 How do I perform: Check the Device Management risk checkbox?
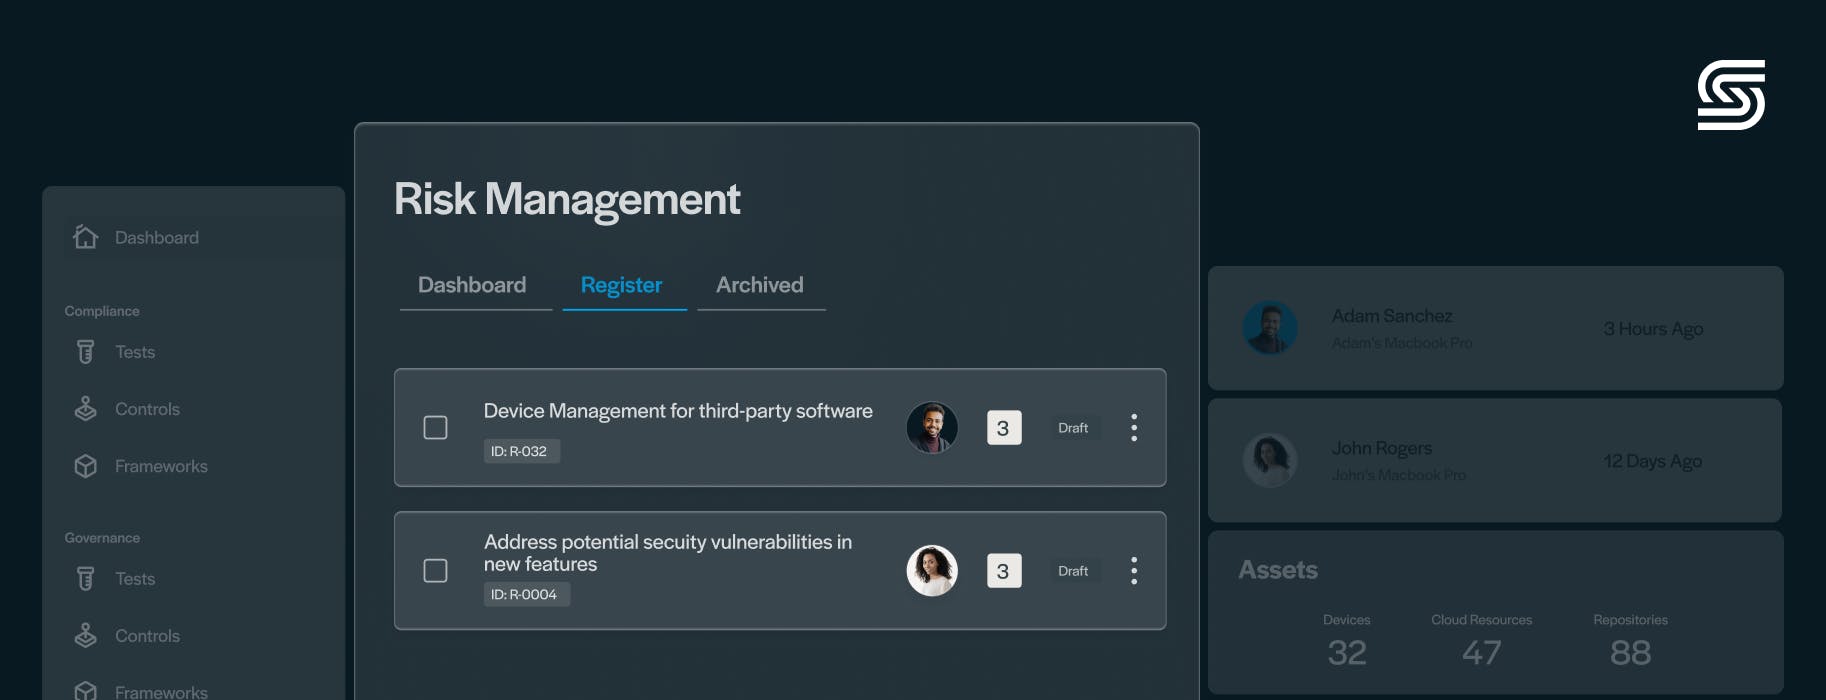pos(435,428)
